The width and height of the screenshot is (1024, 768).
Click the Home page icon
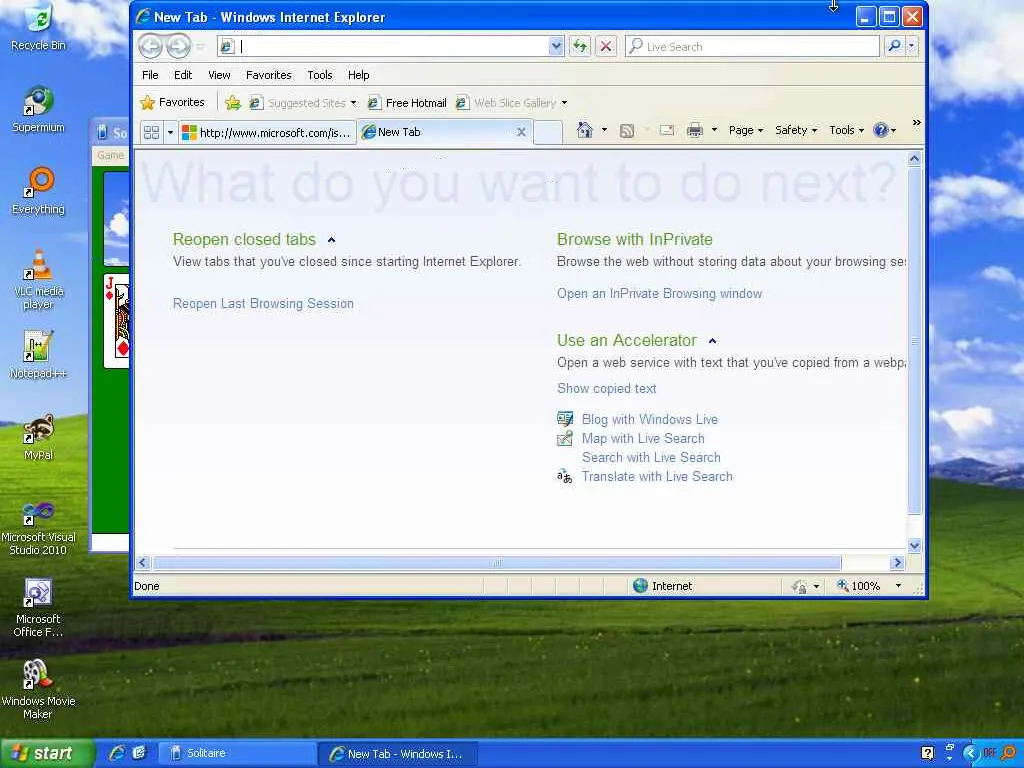pyautogui.click(x=584, y=131)
